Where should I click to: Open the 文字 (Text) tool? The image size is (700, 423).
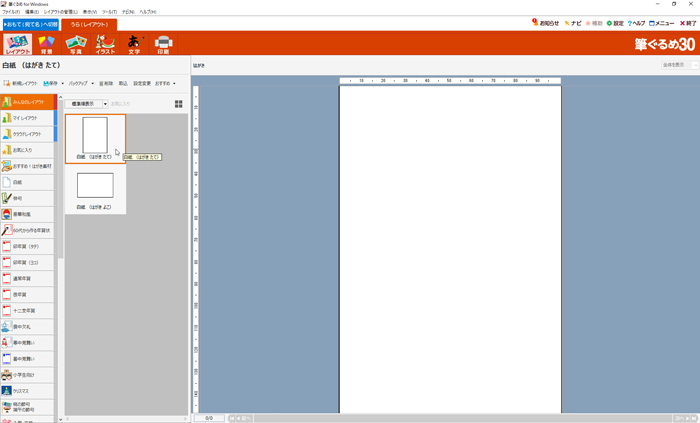point(134,43)
